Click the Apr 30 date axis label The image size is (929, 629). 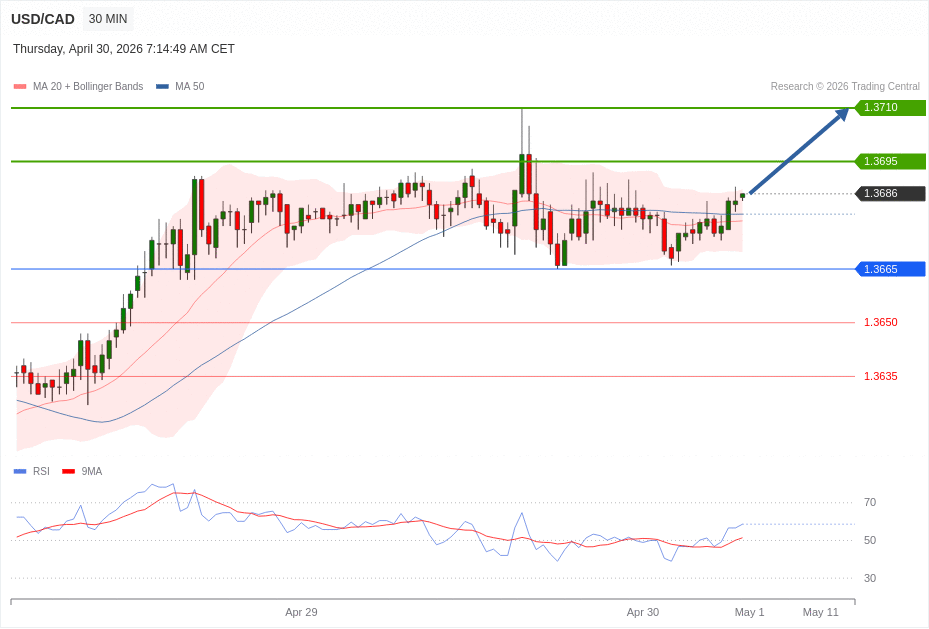[643, 612]
